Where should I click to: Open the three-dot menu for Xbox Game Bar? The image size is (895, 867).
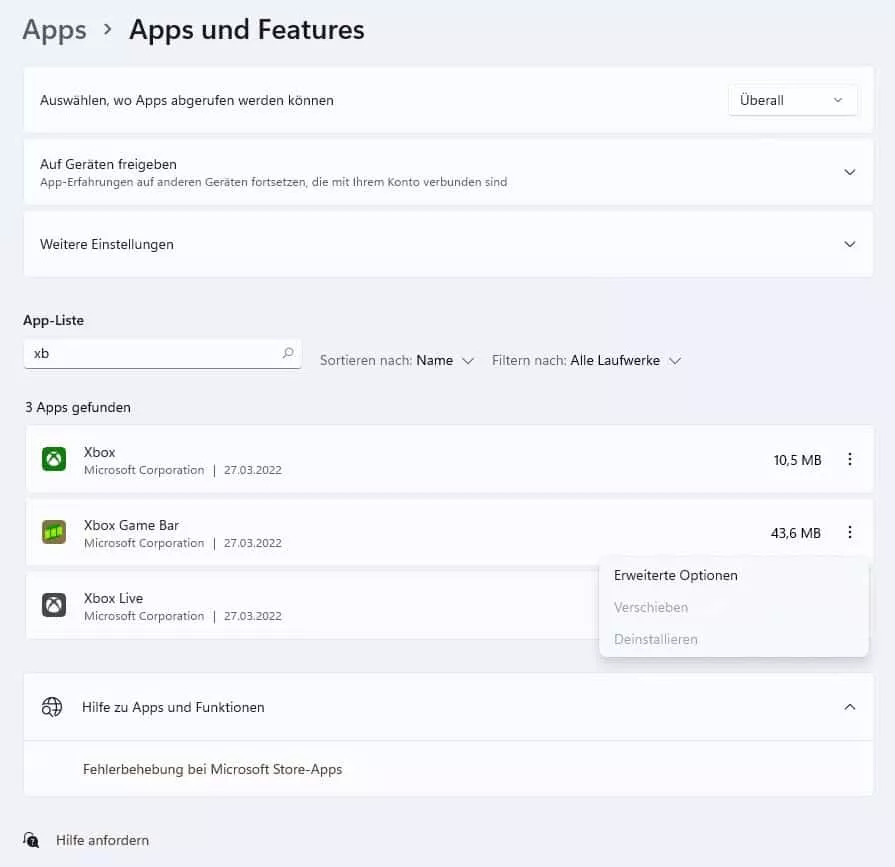[850, 533]
